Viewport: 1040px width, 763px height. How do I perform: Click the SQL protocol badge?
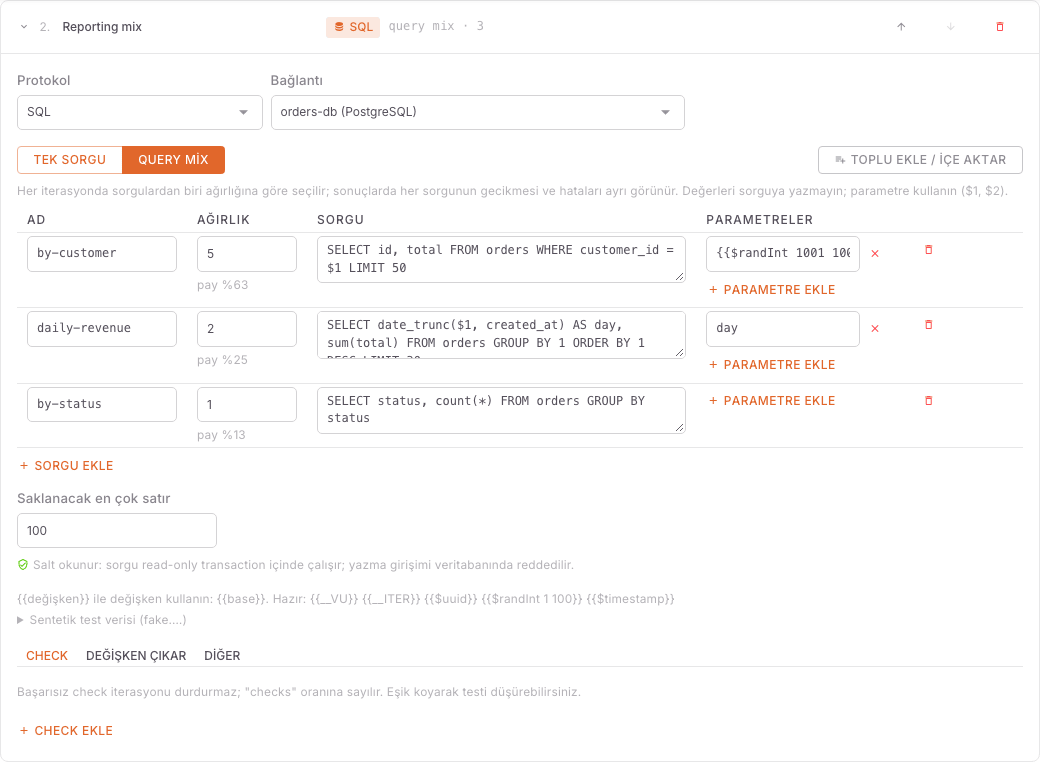pyautogui.click(x=353, y=27)
